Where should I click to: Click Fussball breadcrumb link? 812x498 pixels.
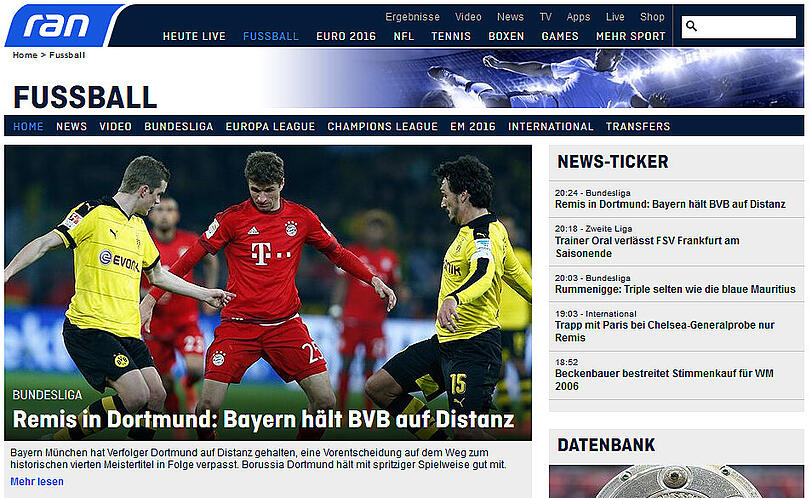[x=67, y=55]
